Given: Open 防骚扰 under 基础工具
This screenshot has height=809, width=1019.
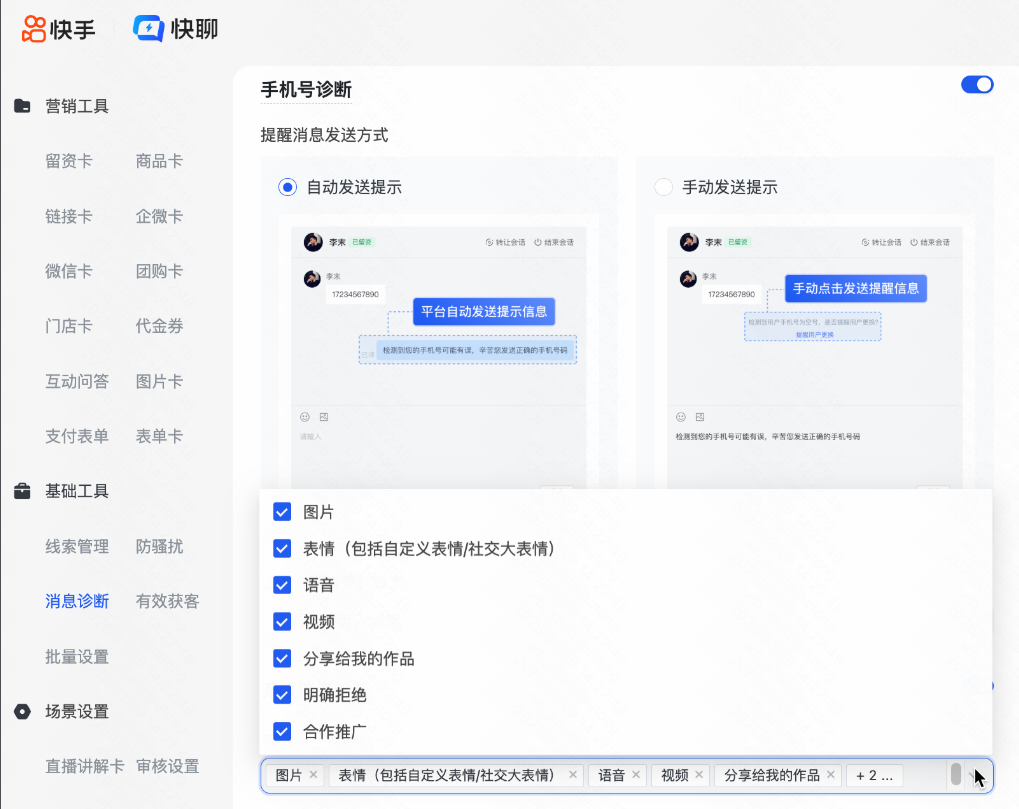Looking at the screenshot, I should click(159, 546).
